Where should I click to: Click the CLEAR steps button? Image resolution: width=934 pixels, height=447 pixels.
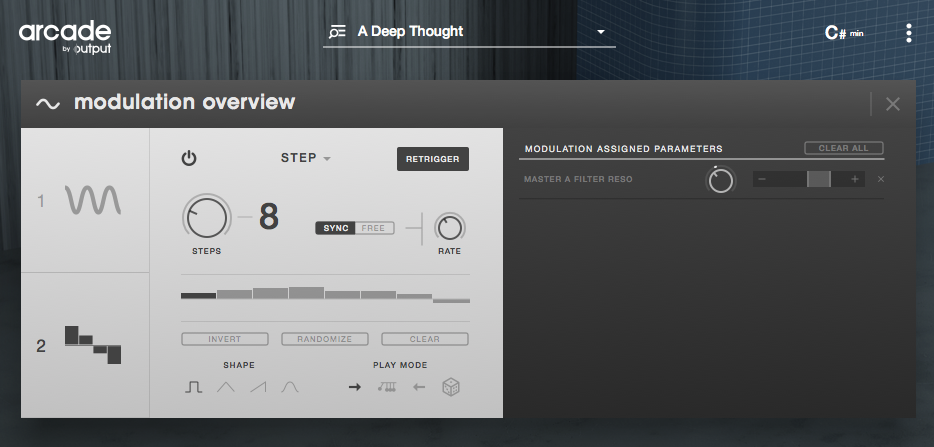click(x=425, y=339)
